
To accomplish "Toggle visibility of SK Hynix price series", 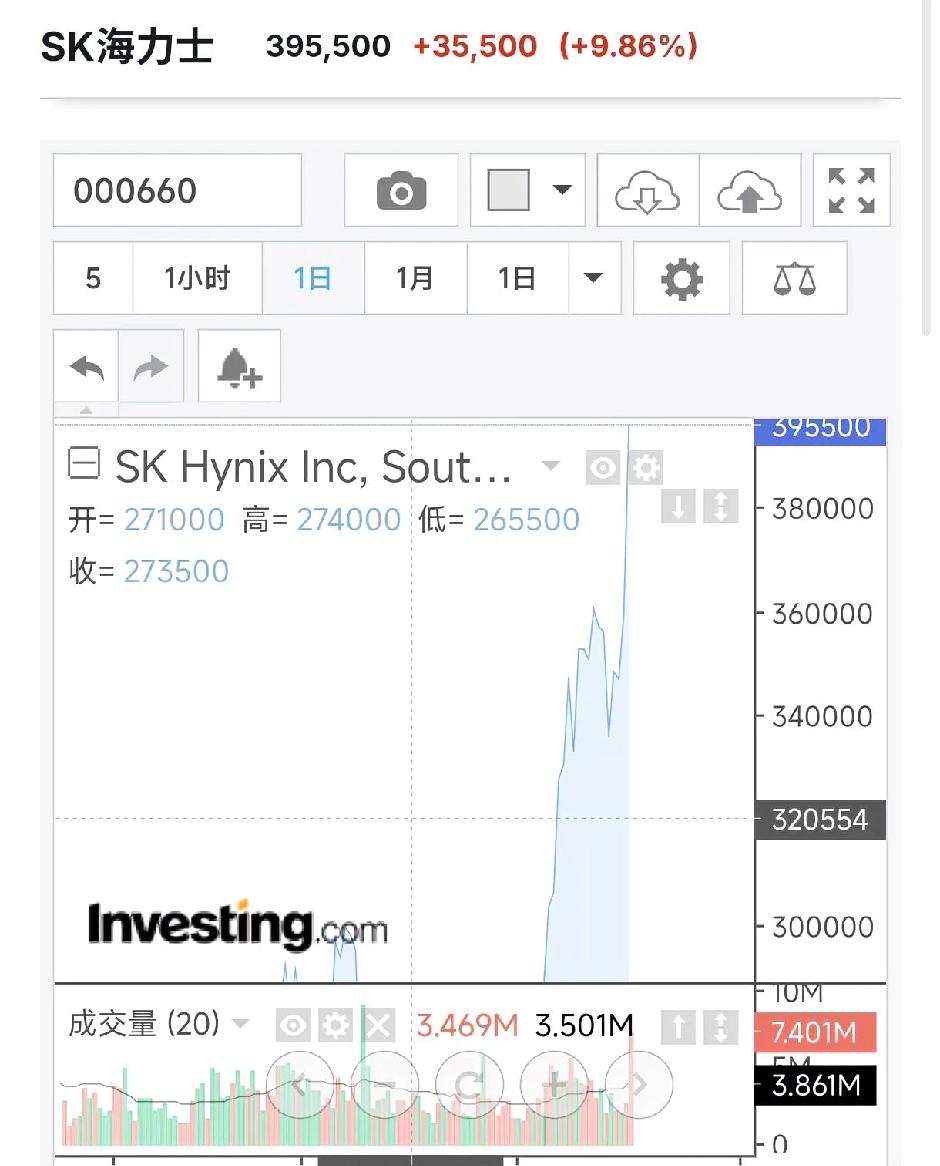I will 602,467.
